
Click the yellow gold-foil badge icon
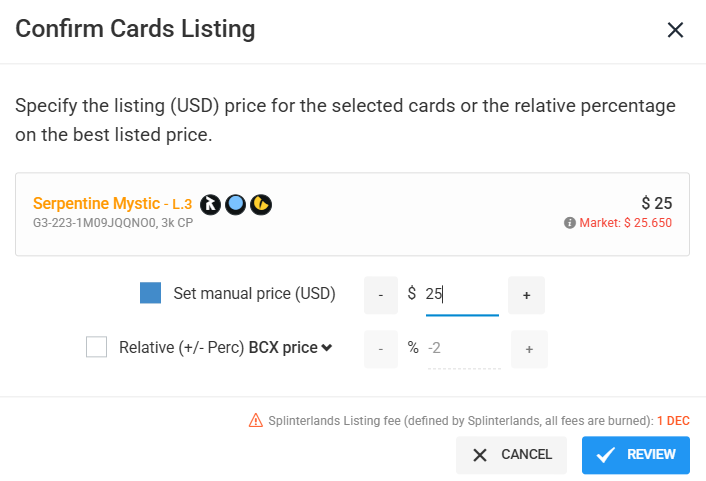261,204
